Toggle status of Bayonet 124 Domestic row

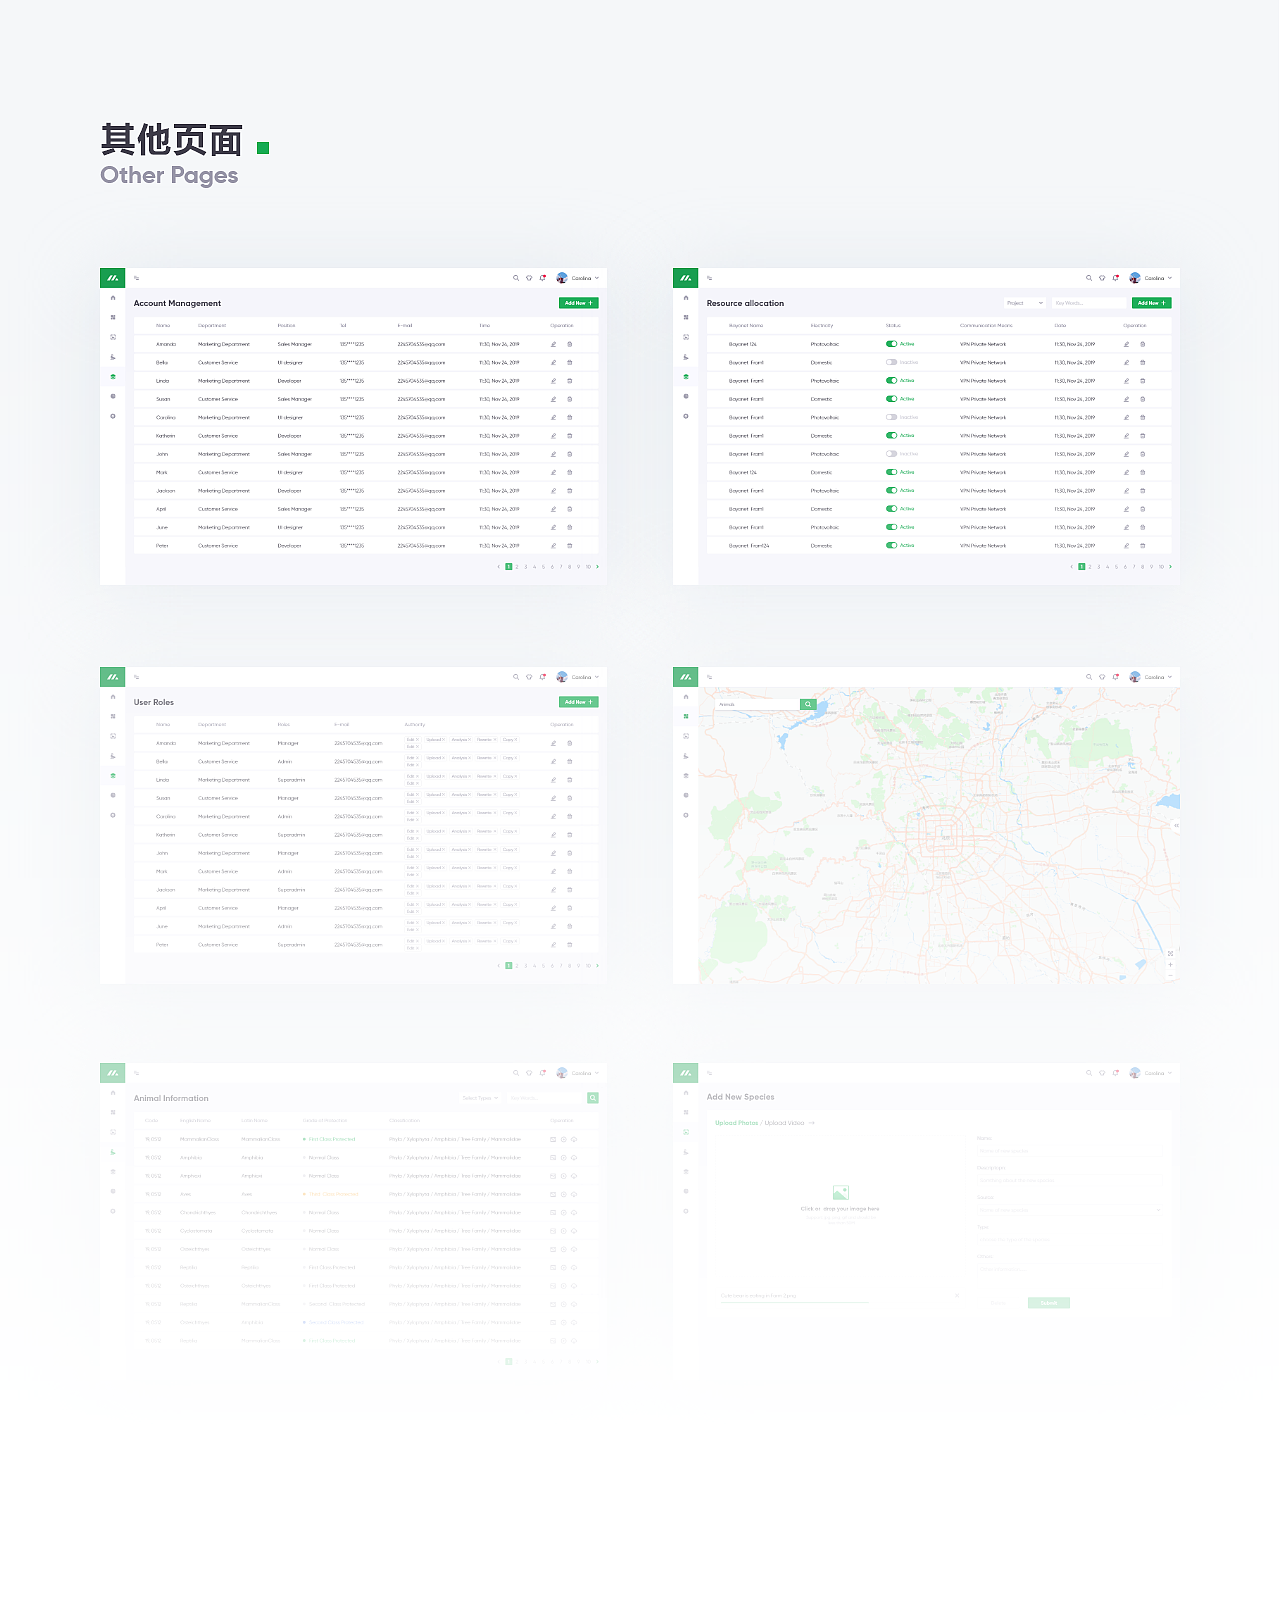[891, 472]
